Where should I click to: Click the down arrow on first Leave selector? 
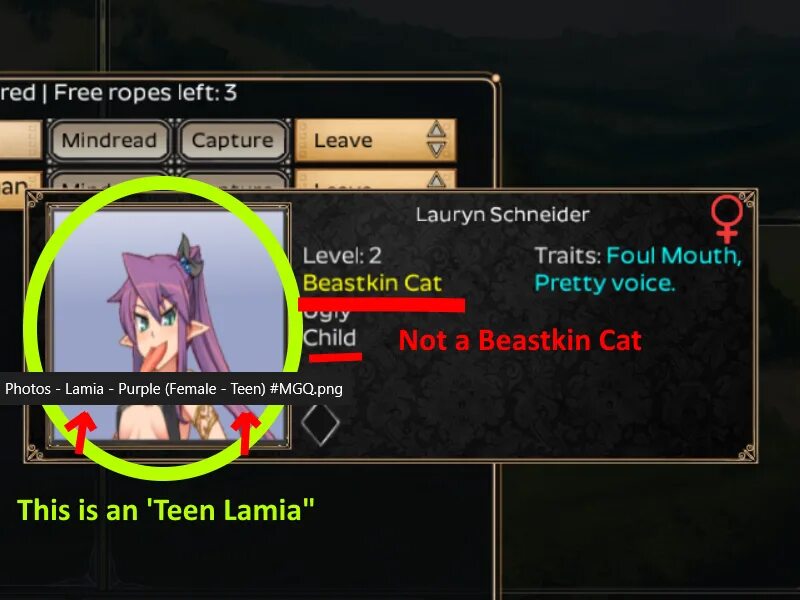click(x=436, y=151)
